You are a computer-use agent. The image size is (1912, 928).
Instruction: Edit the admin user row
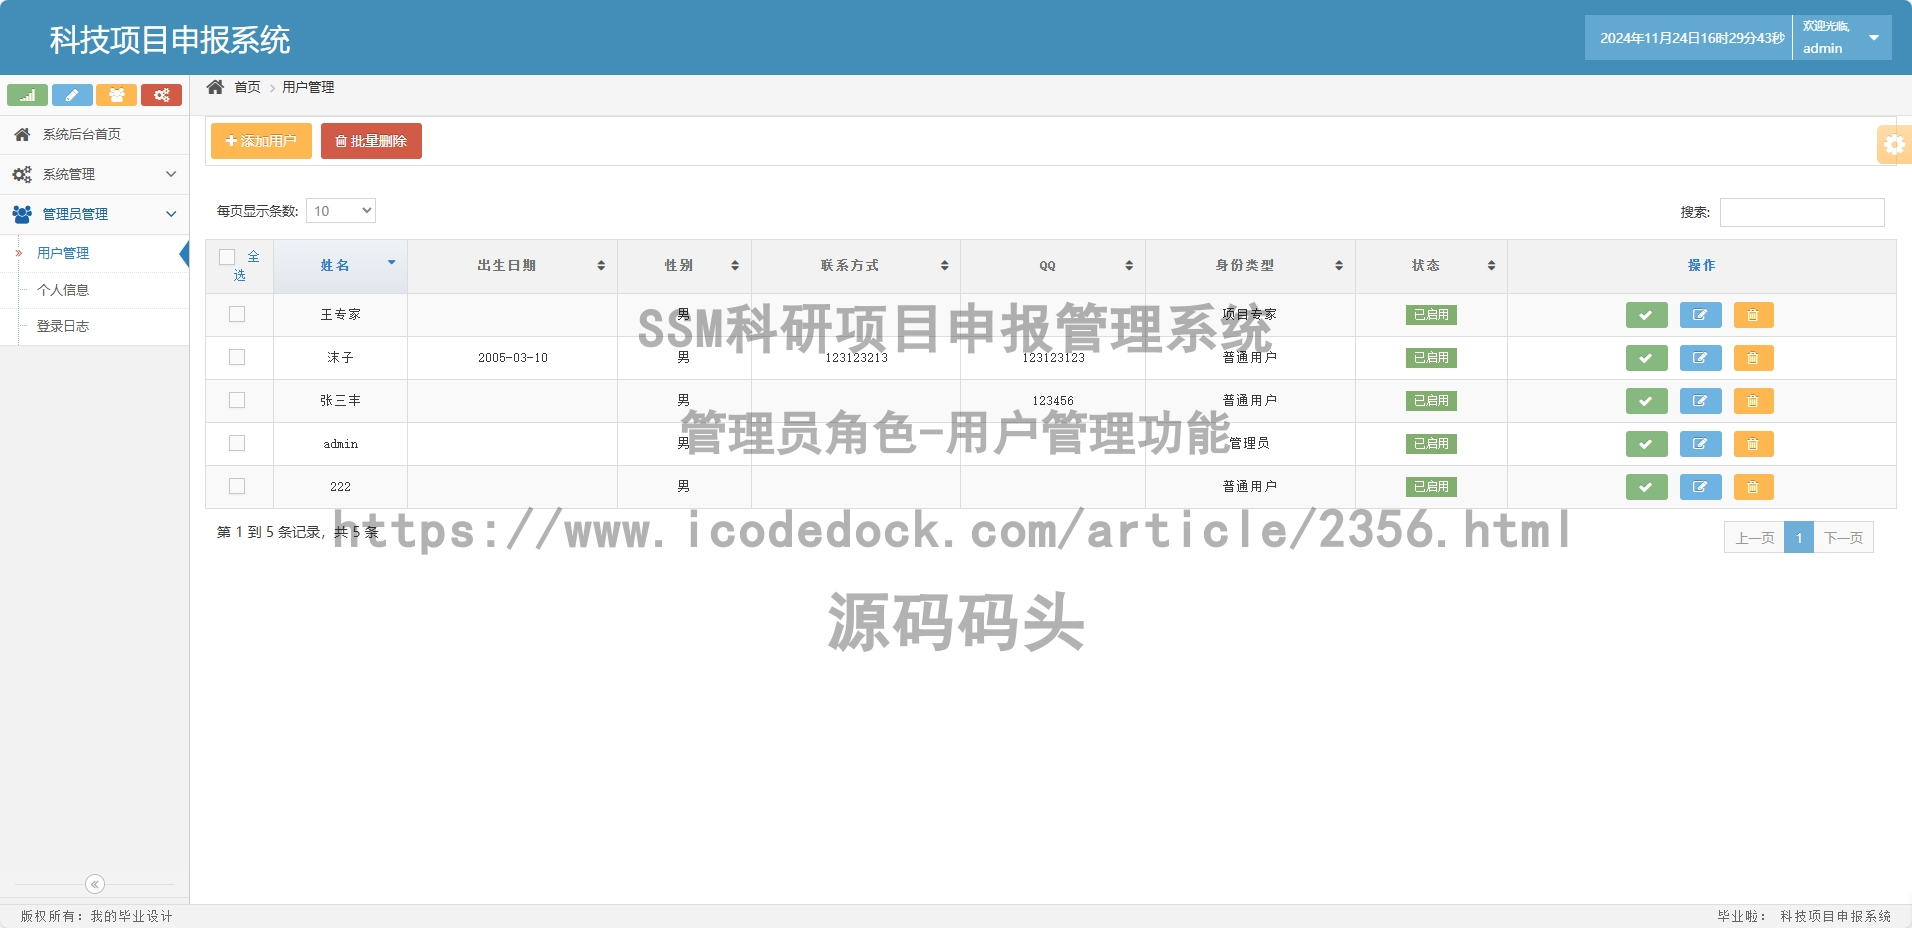point(1700,444)
